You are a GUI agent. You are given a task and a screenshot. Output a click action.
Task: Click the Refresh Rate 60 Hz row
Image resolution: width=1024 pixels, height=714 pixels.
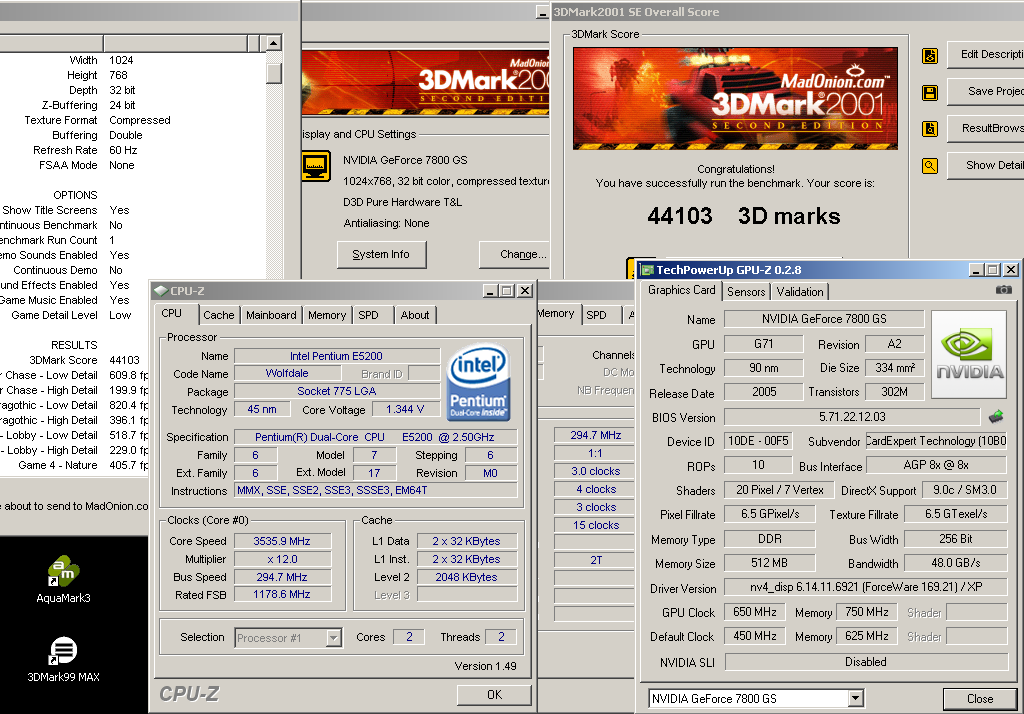click(85, 150)
